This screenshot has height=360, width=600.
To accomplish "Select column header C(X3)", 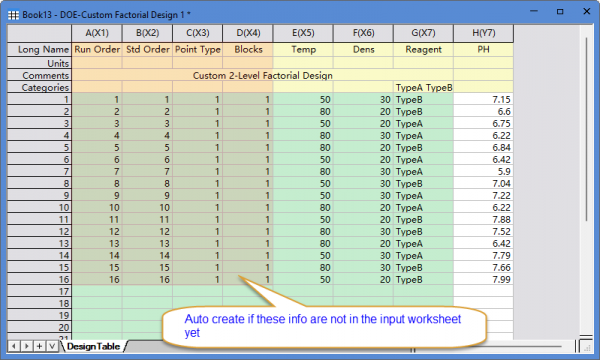I will click(197, 33).
